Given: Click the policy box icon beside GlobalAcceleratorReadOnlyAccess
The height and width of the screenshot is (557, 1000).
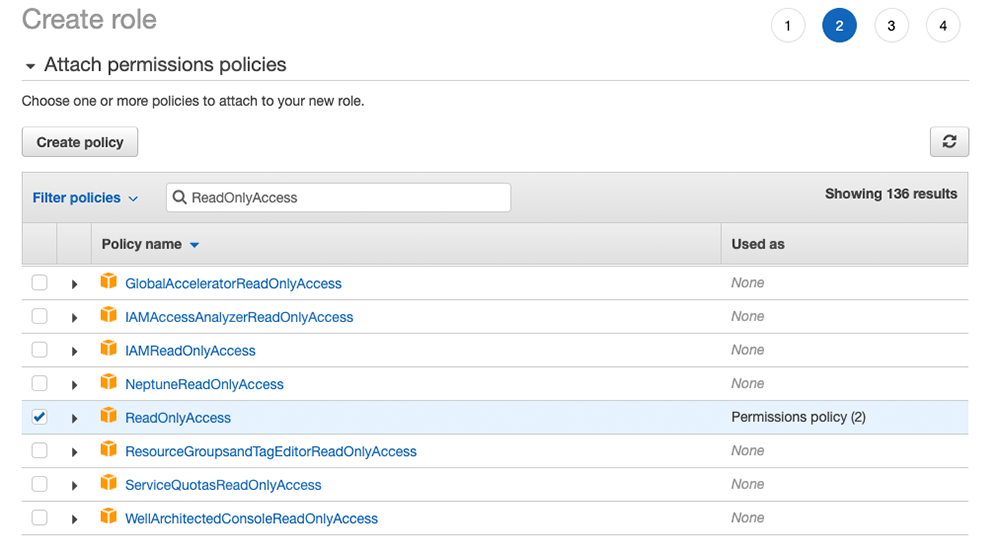Looking at the screenshot, I should [108, 281].
